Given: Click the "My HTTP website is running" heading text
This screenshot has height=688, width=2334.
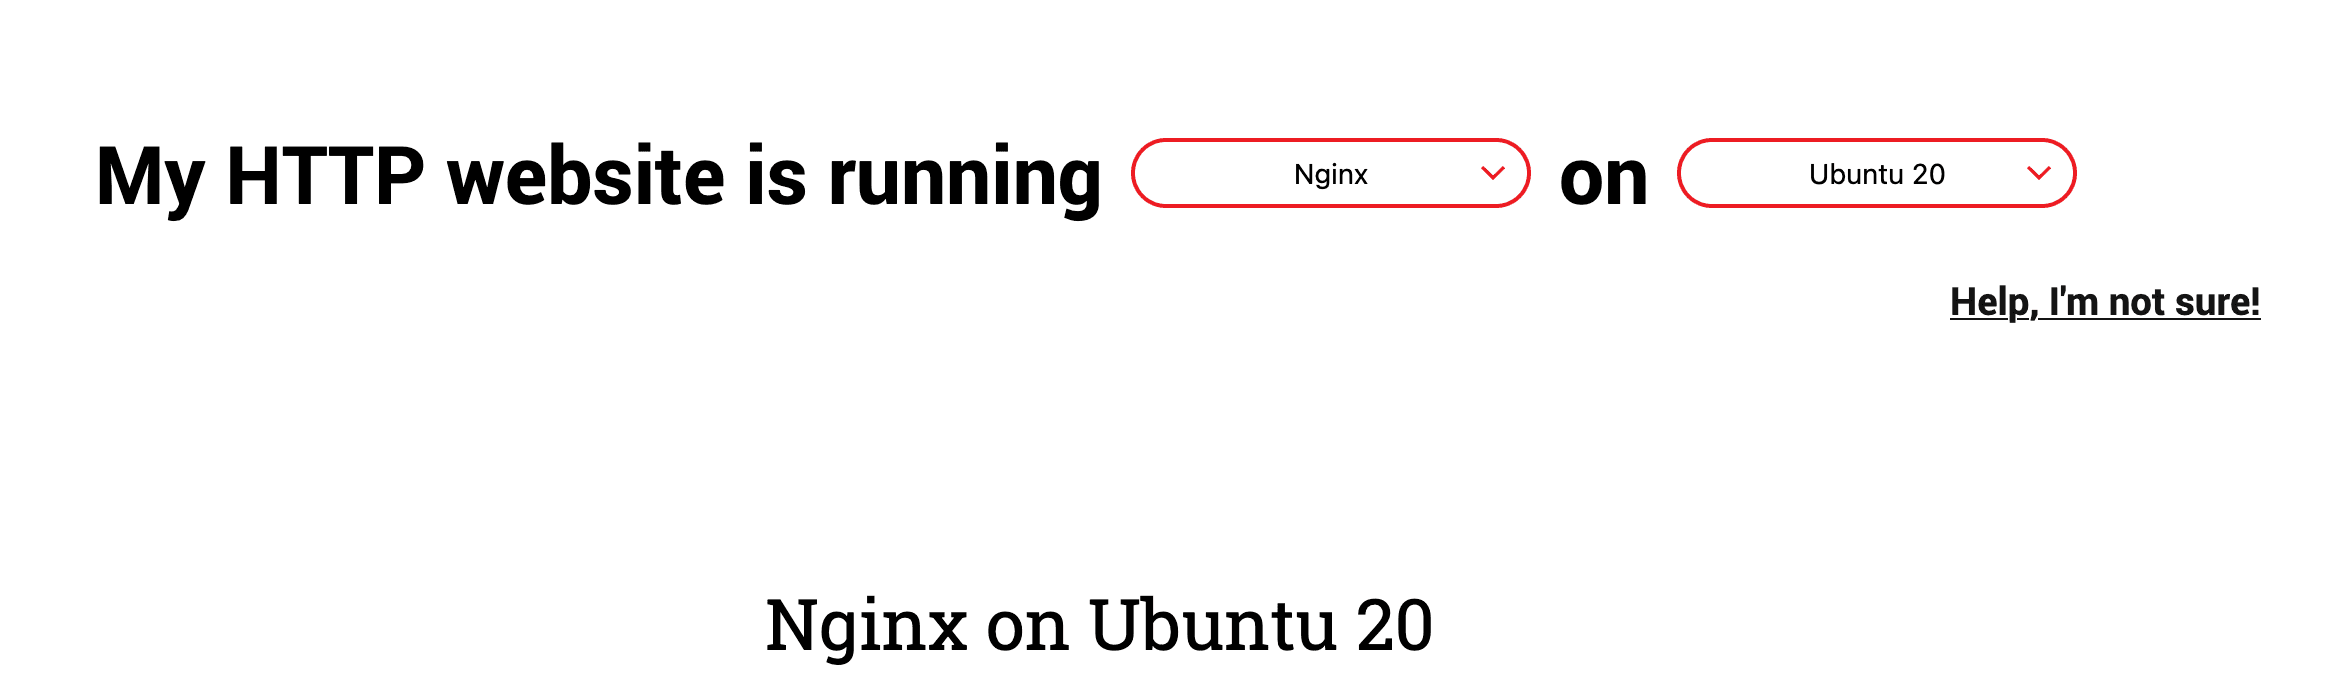Looking at the screenshot, I should click(598, 178).
